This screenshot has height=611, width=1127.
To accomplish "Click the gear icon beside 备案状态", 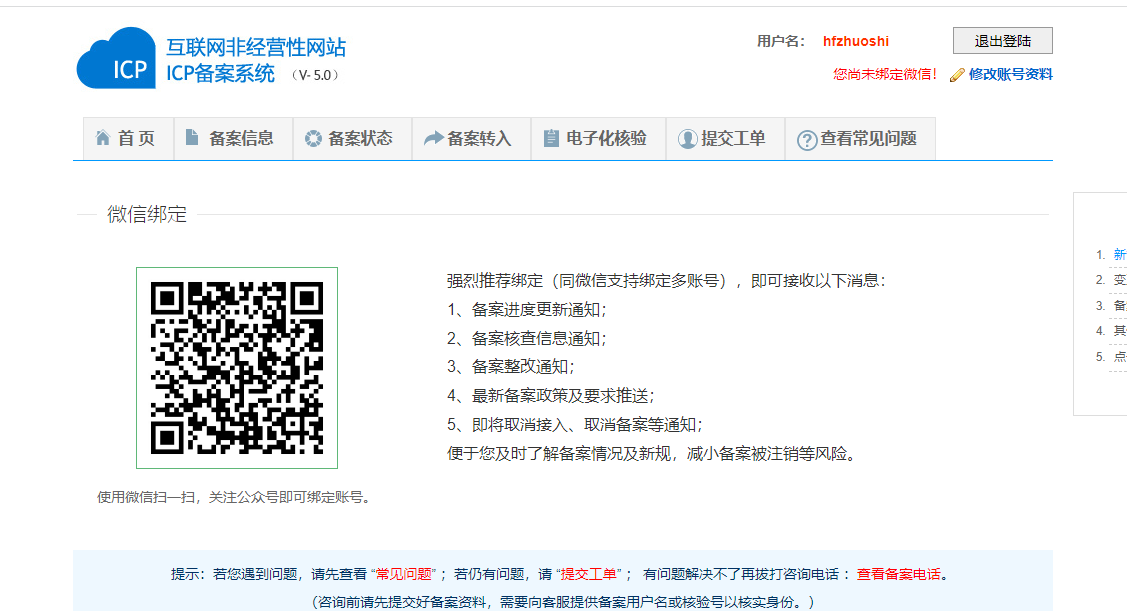I will 313,139.
